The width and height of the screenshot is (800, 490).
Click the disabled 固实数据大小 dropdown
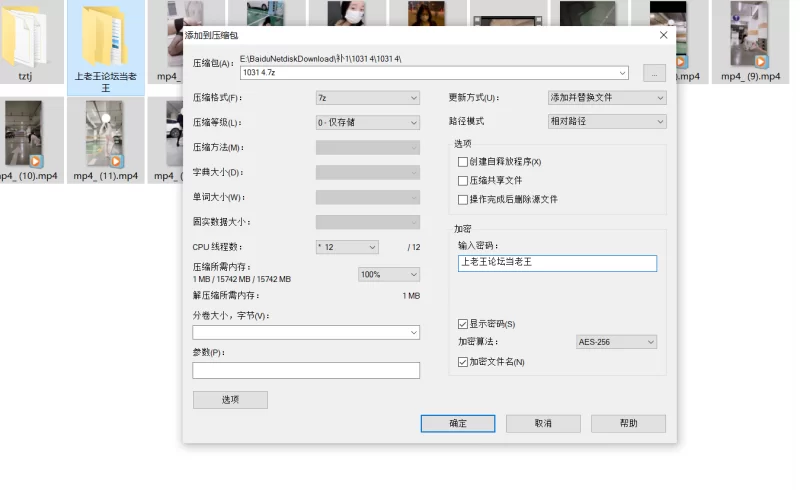coord(367,222)
